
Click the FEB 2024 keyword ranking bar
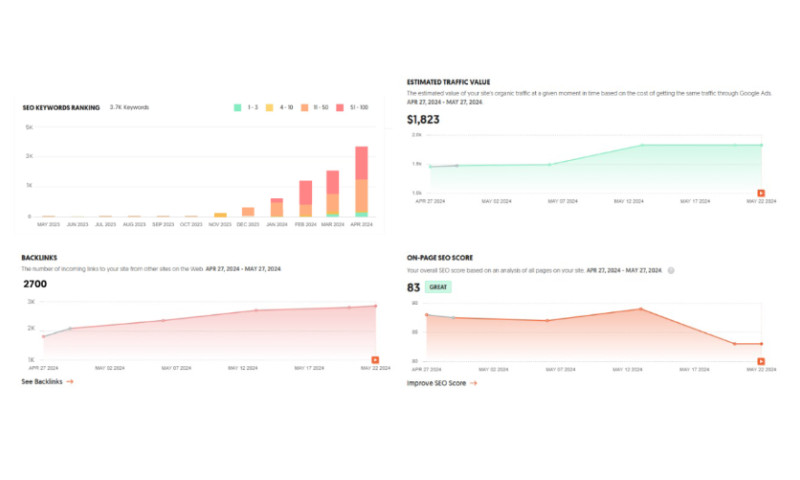pyautogui.click(x=305, y=199)
